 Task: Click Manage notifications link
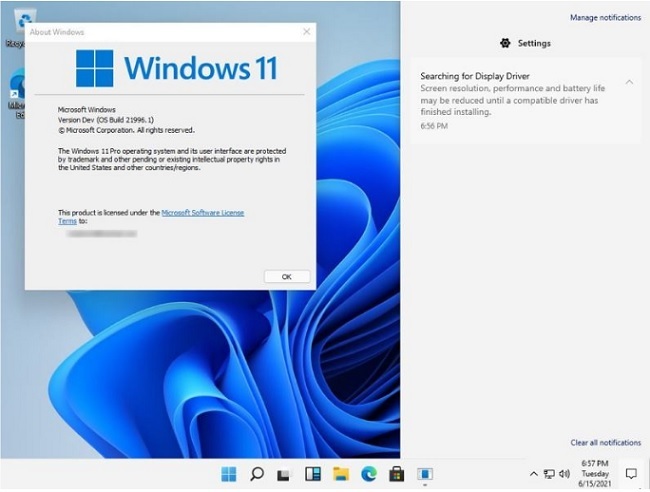click(605, 17)
